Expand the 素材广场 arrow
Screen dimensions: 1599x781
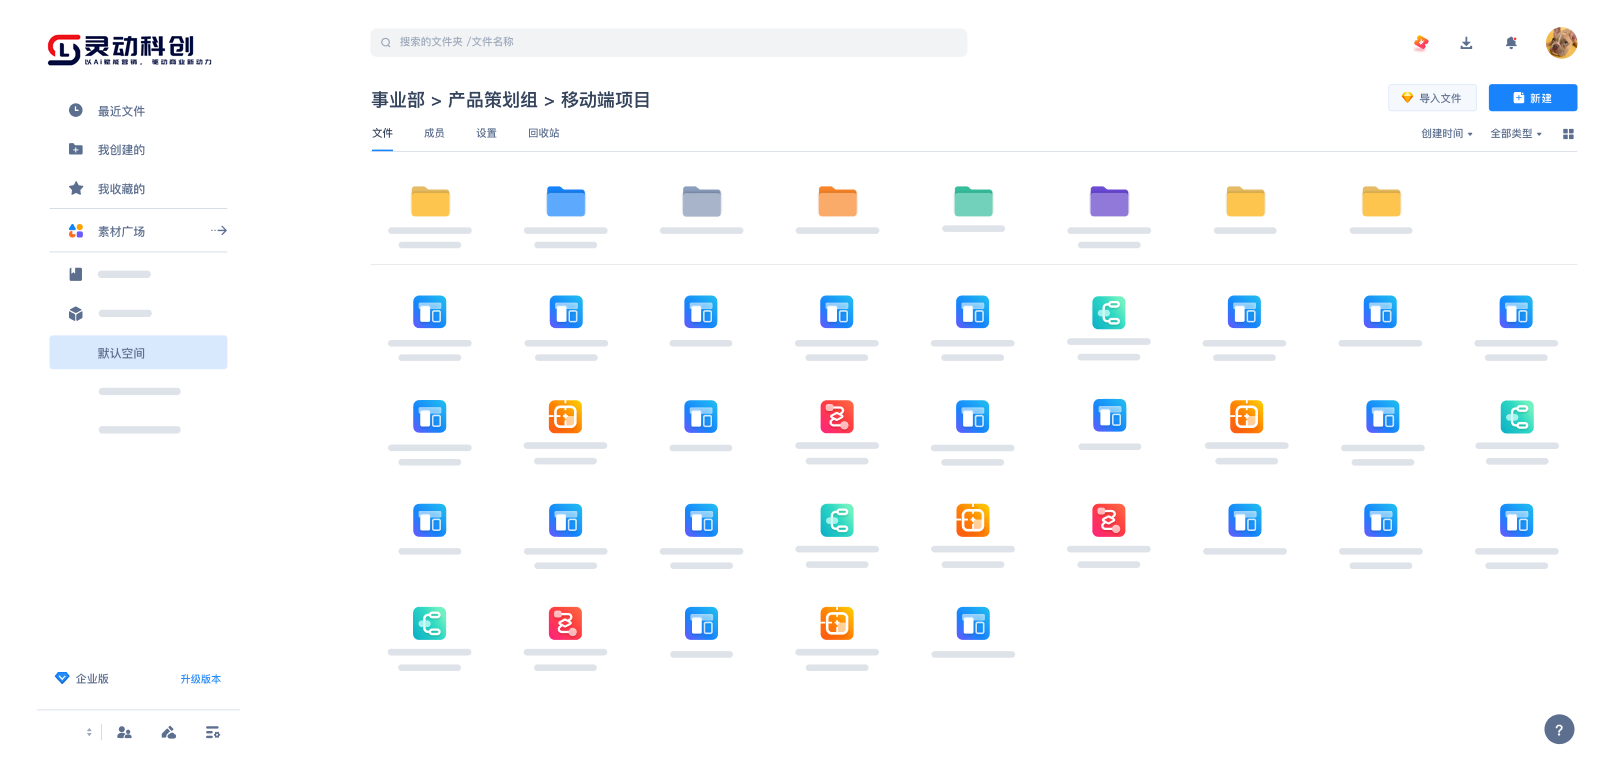click(x=219, y=231)
